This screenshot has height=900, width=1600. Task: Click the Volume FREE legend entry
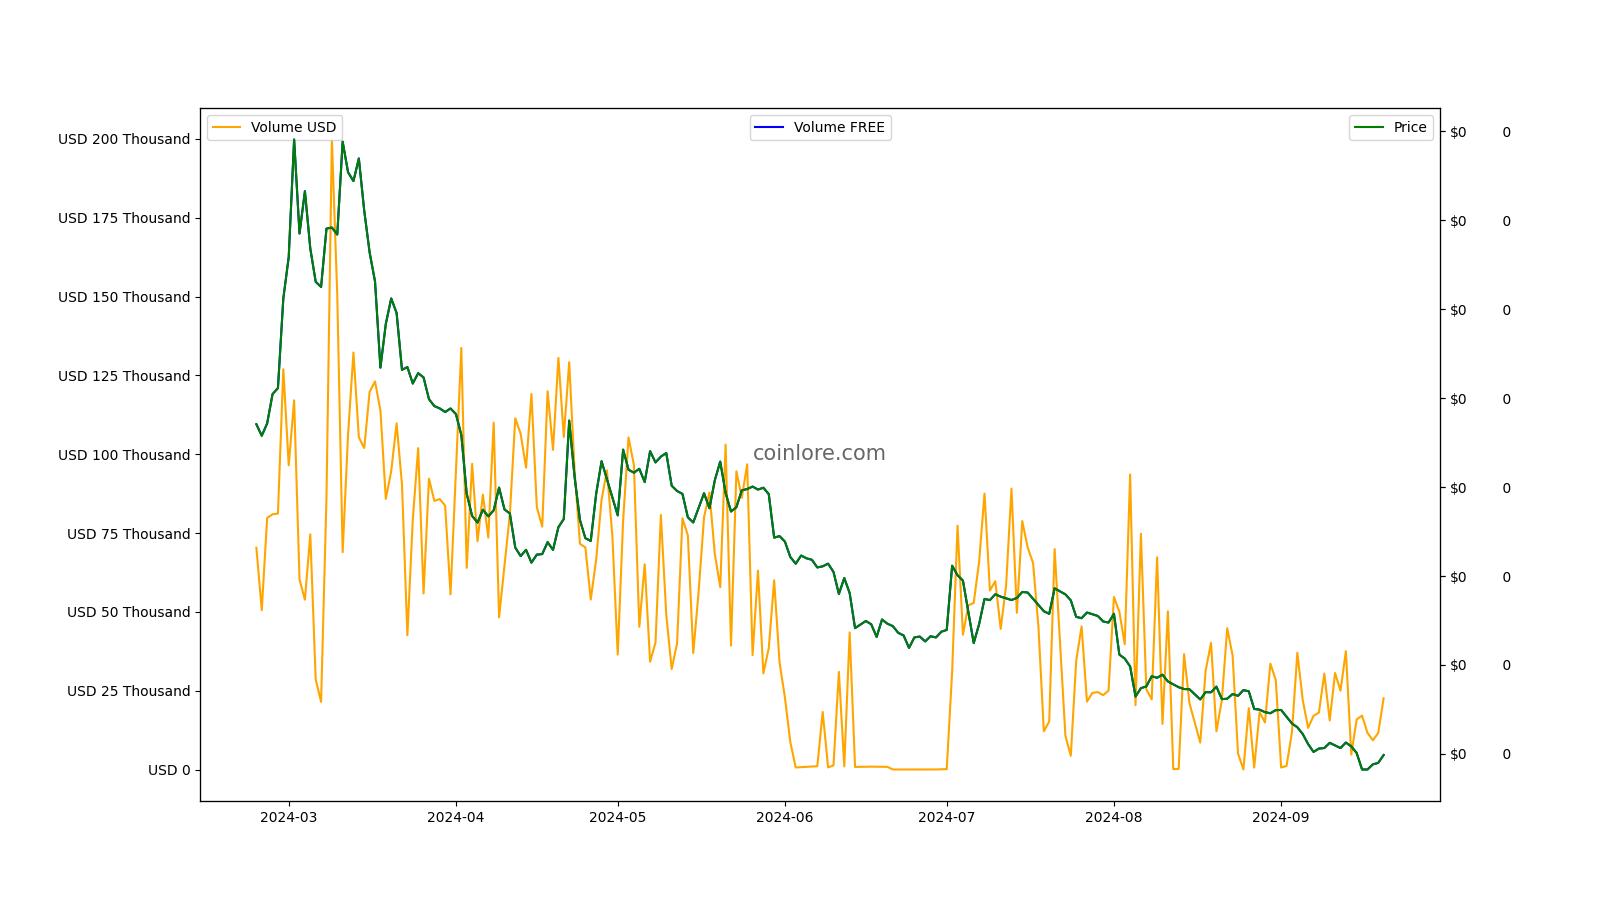820,128
